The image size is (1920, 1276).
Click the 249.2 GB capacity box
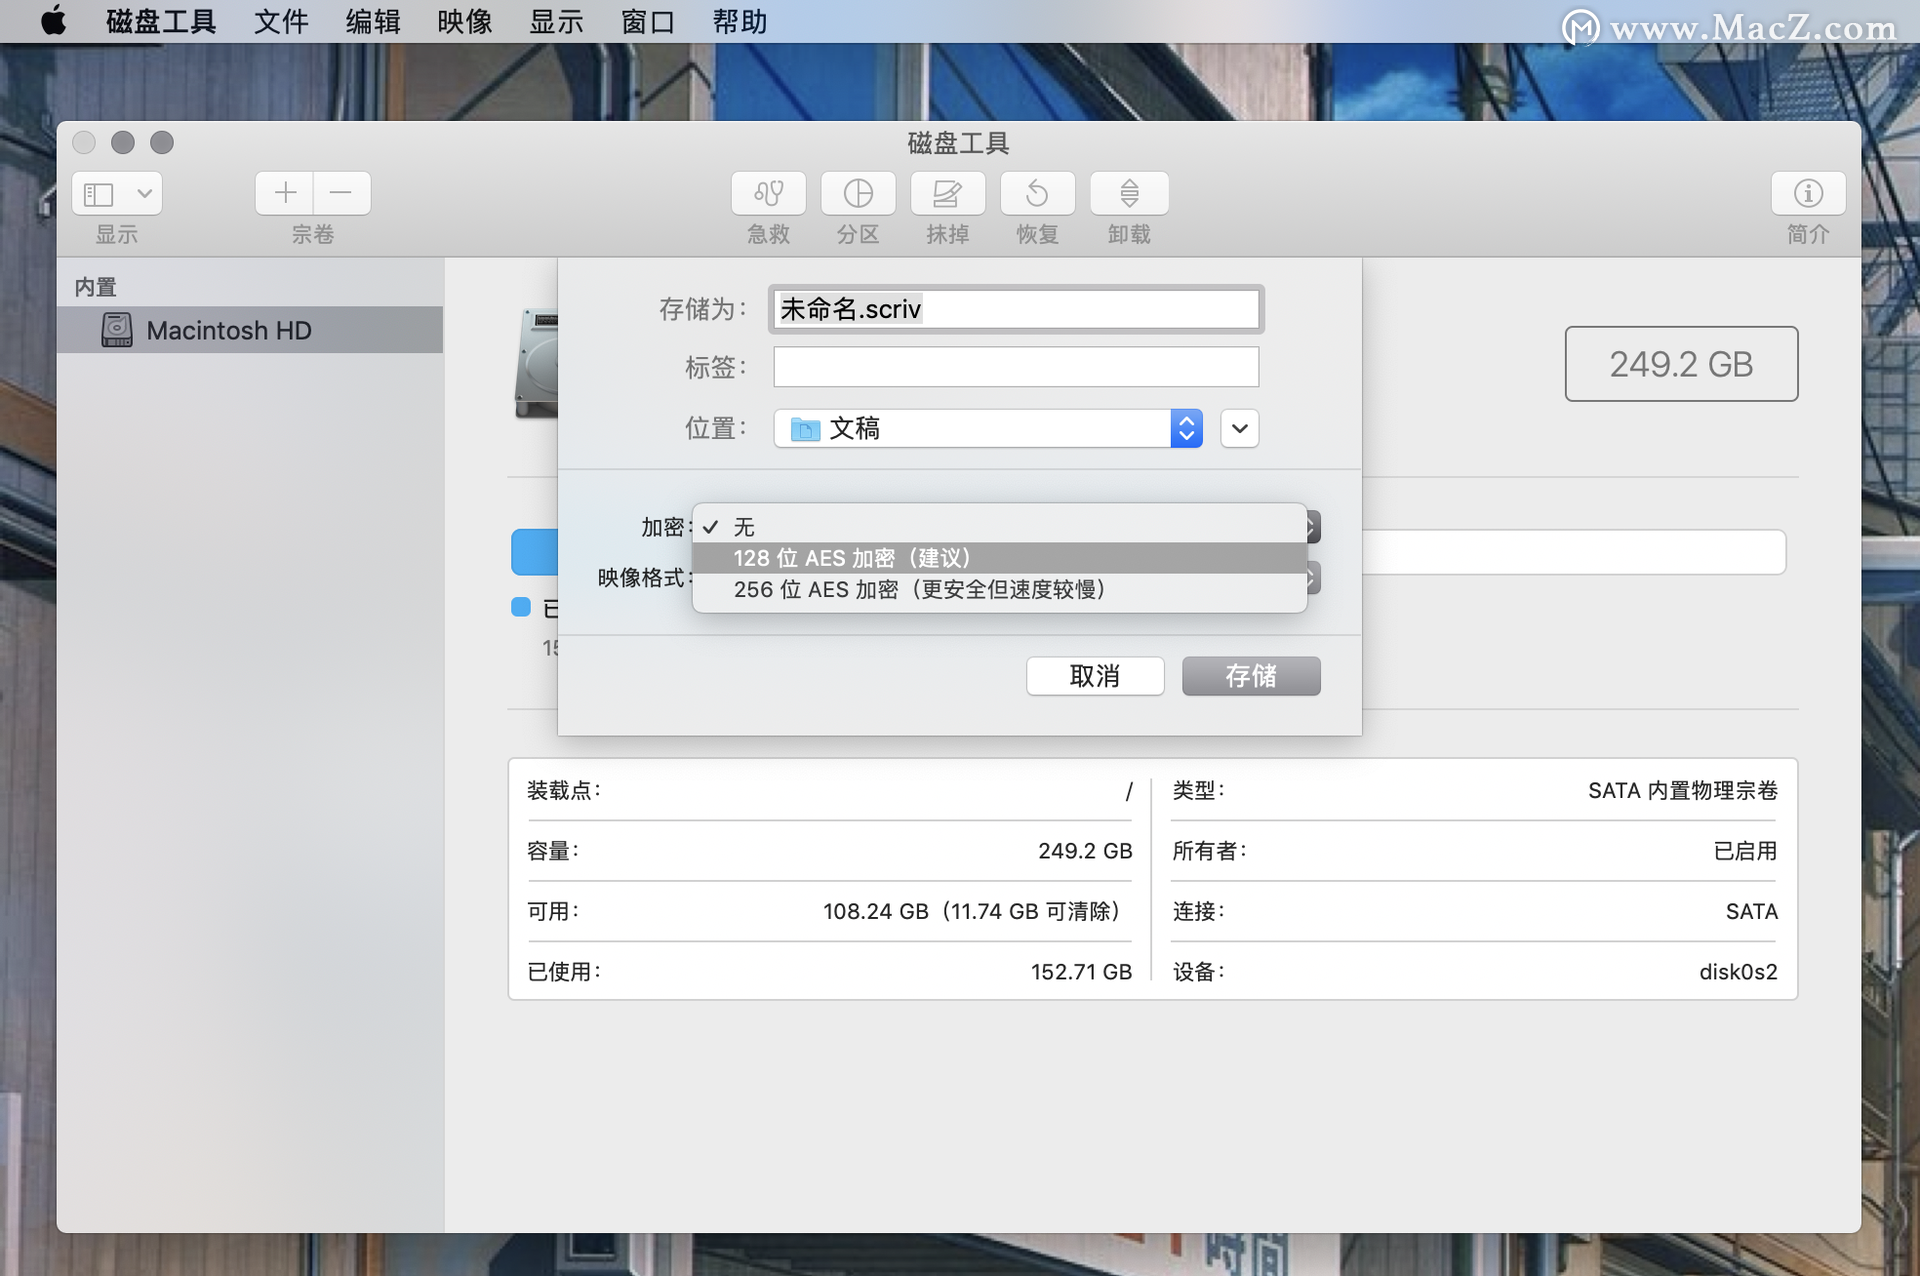tap(1681, 364)
